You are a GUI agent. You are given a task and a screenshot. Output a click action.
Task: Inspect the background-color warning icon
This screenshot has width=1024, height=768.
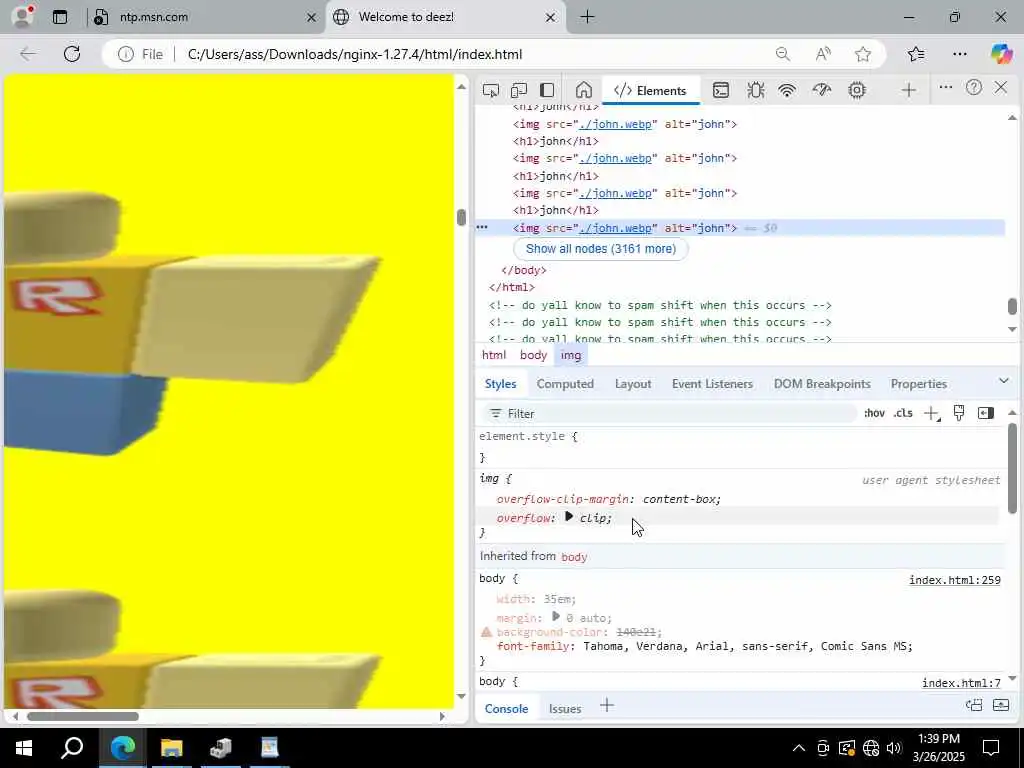pyautogui.click(x=486, y=632)
